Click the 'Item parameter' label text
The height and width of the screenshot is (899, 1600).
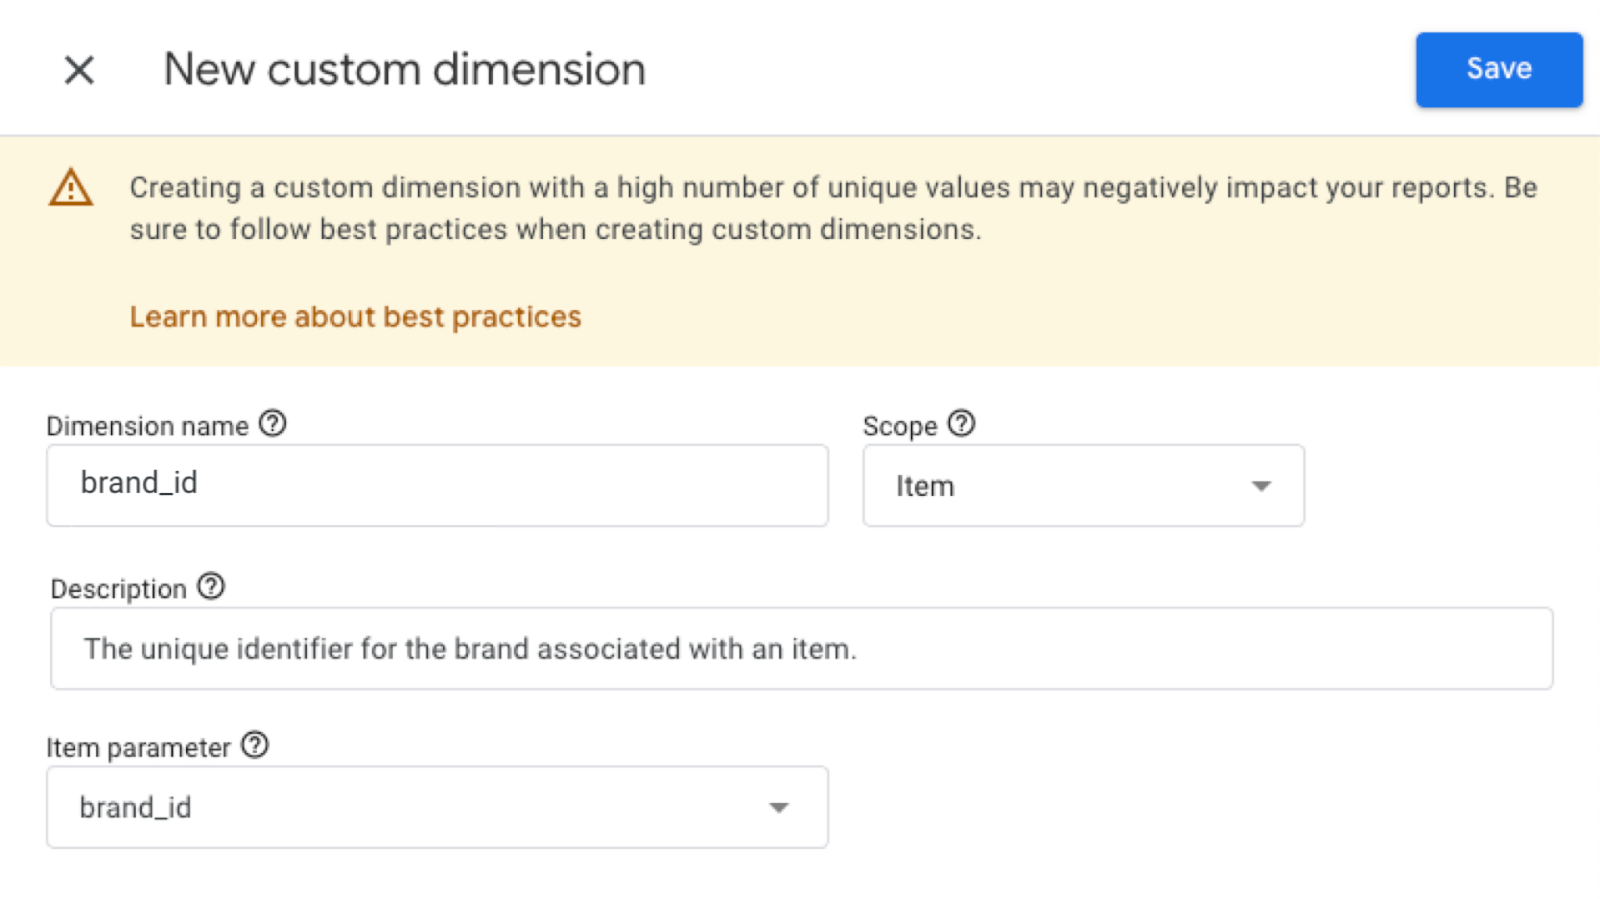pyautogui.click(x=138, y=748)
